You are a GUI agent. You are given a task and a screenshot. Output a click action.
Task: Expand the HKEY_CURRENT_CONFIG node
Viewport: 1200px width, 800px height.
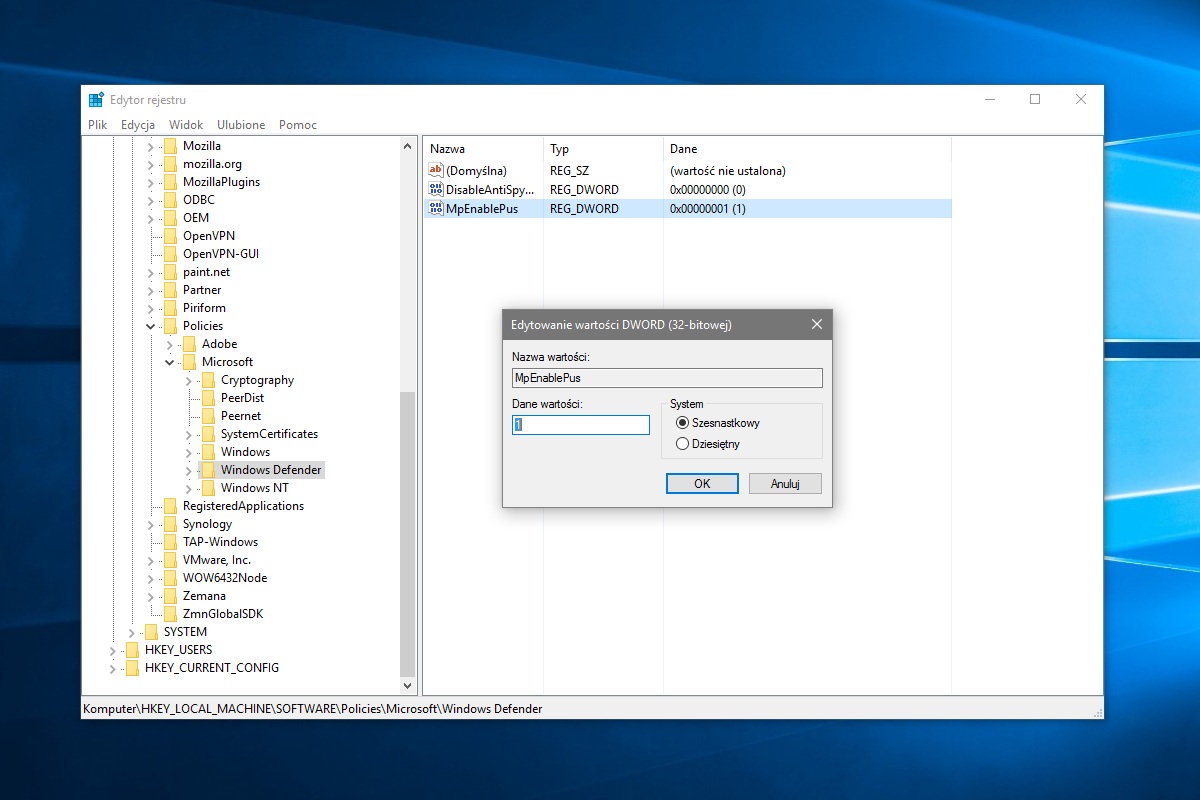[x=113, y=668]
